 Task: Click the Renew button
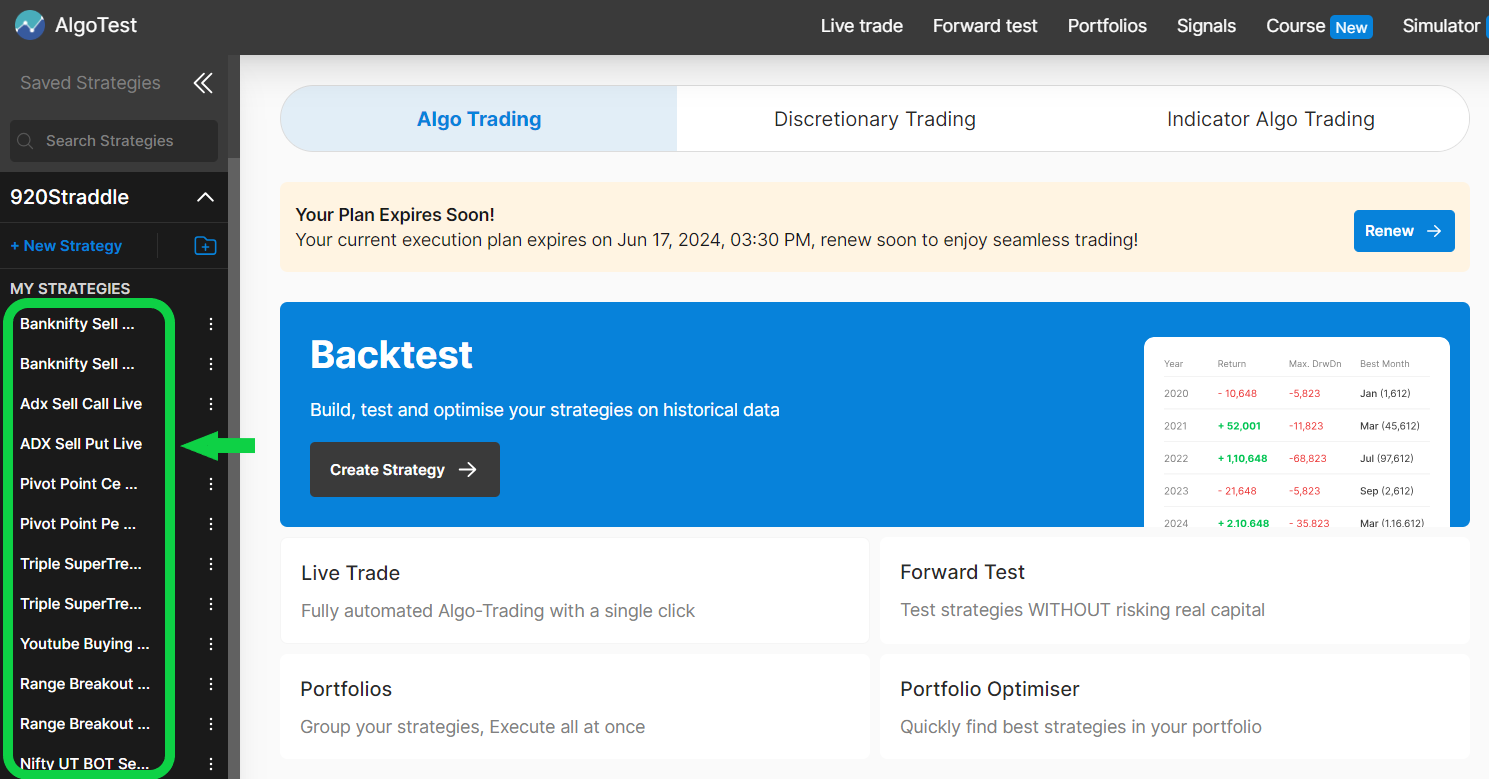[1404, 231]
